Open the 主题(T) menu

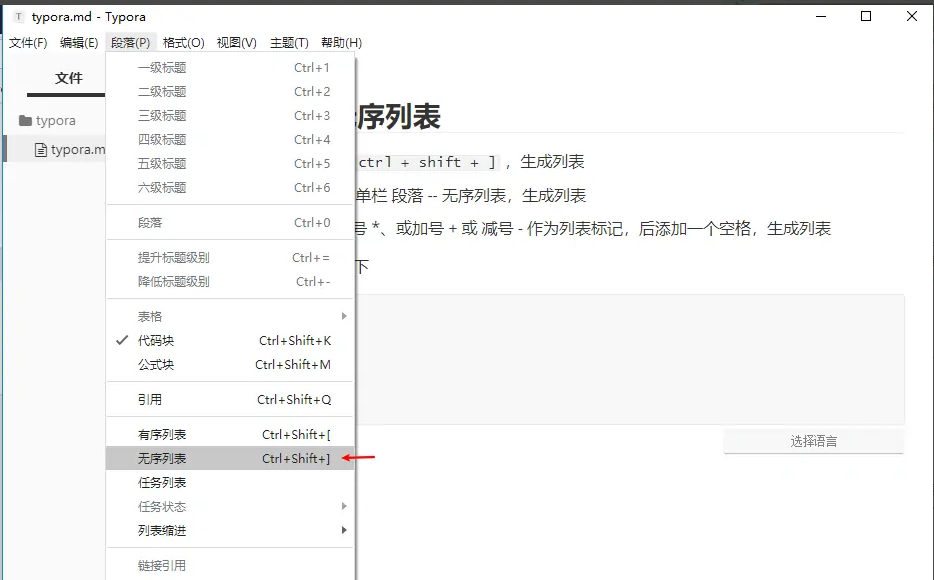click(x=289, y=43)
